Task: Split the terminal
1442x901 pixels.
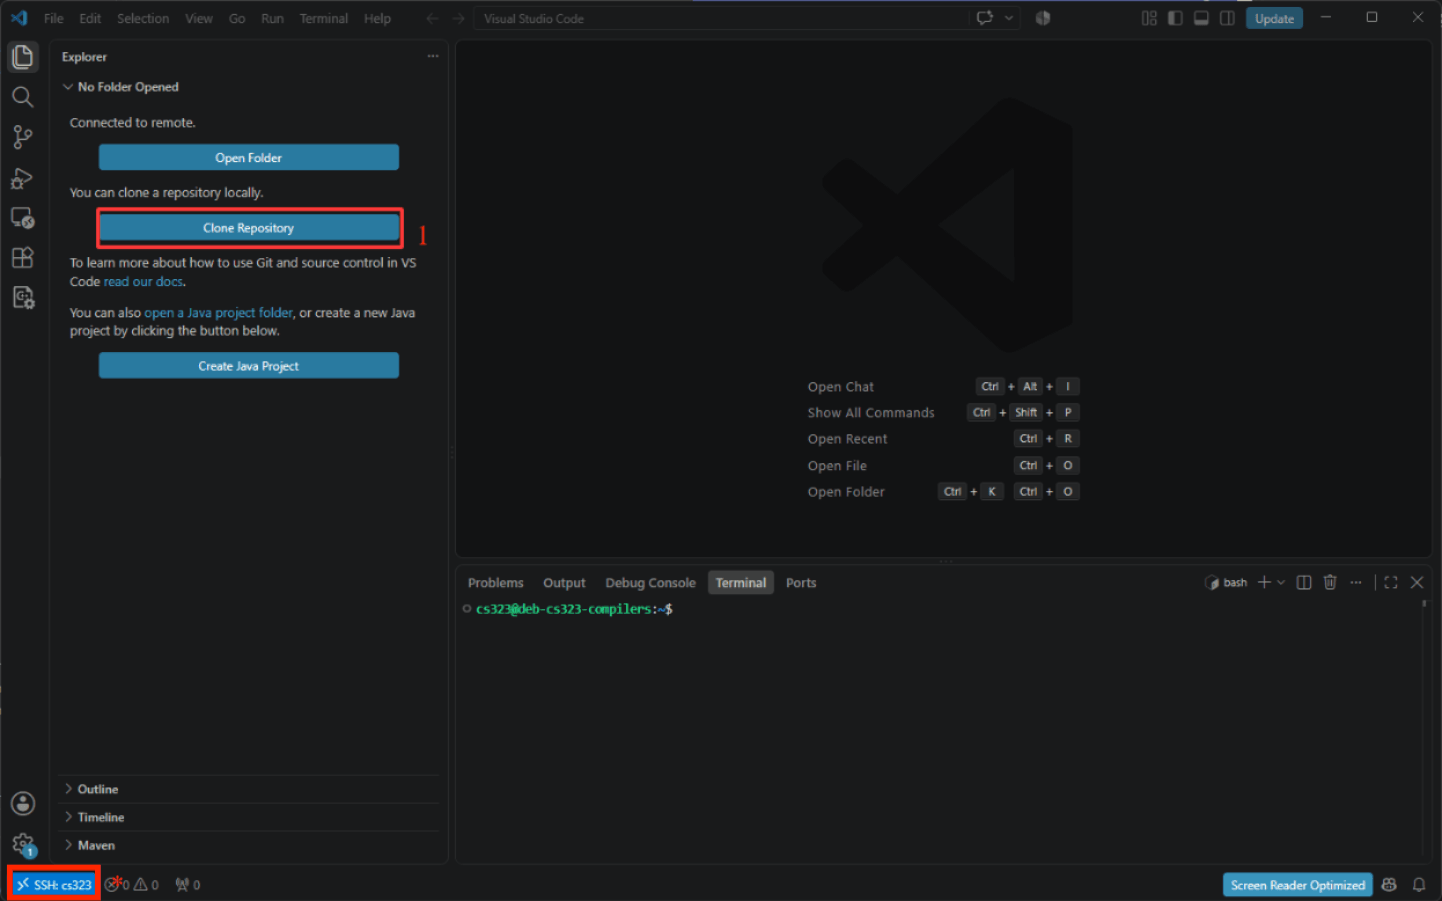Action: point(1304,582)
